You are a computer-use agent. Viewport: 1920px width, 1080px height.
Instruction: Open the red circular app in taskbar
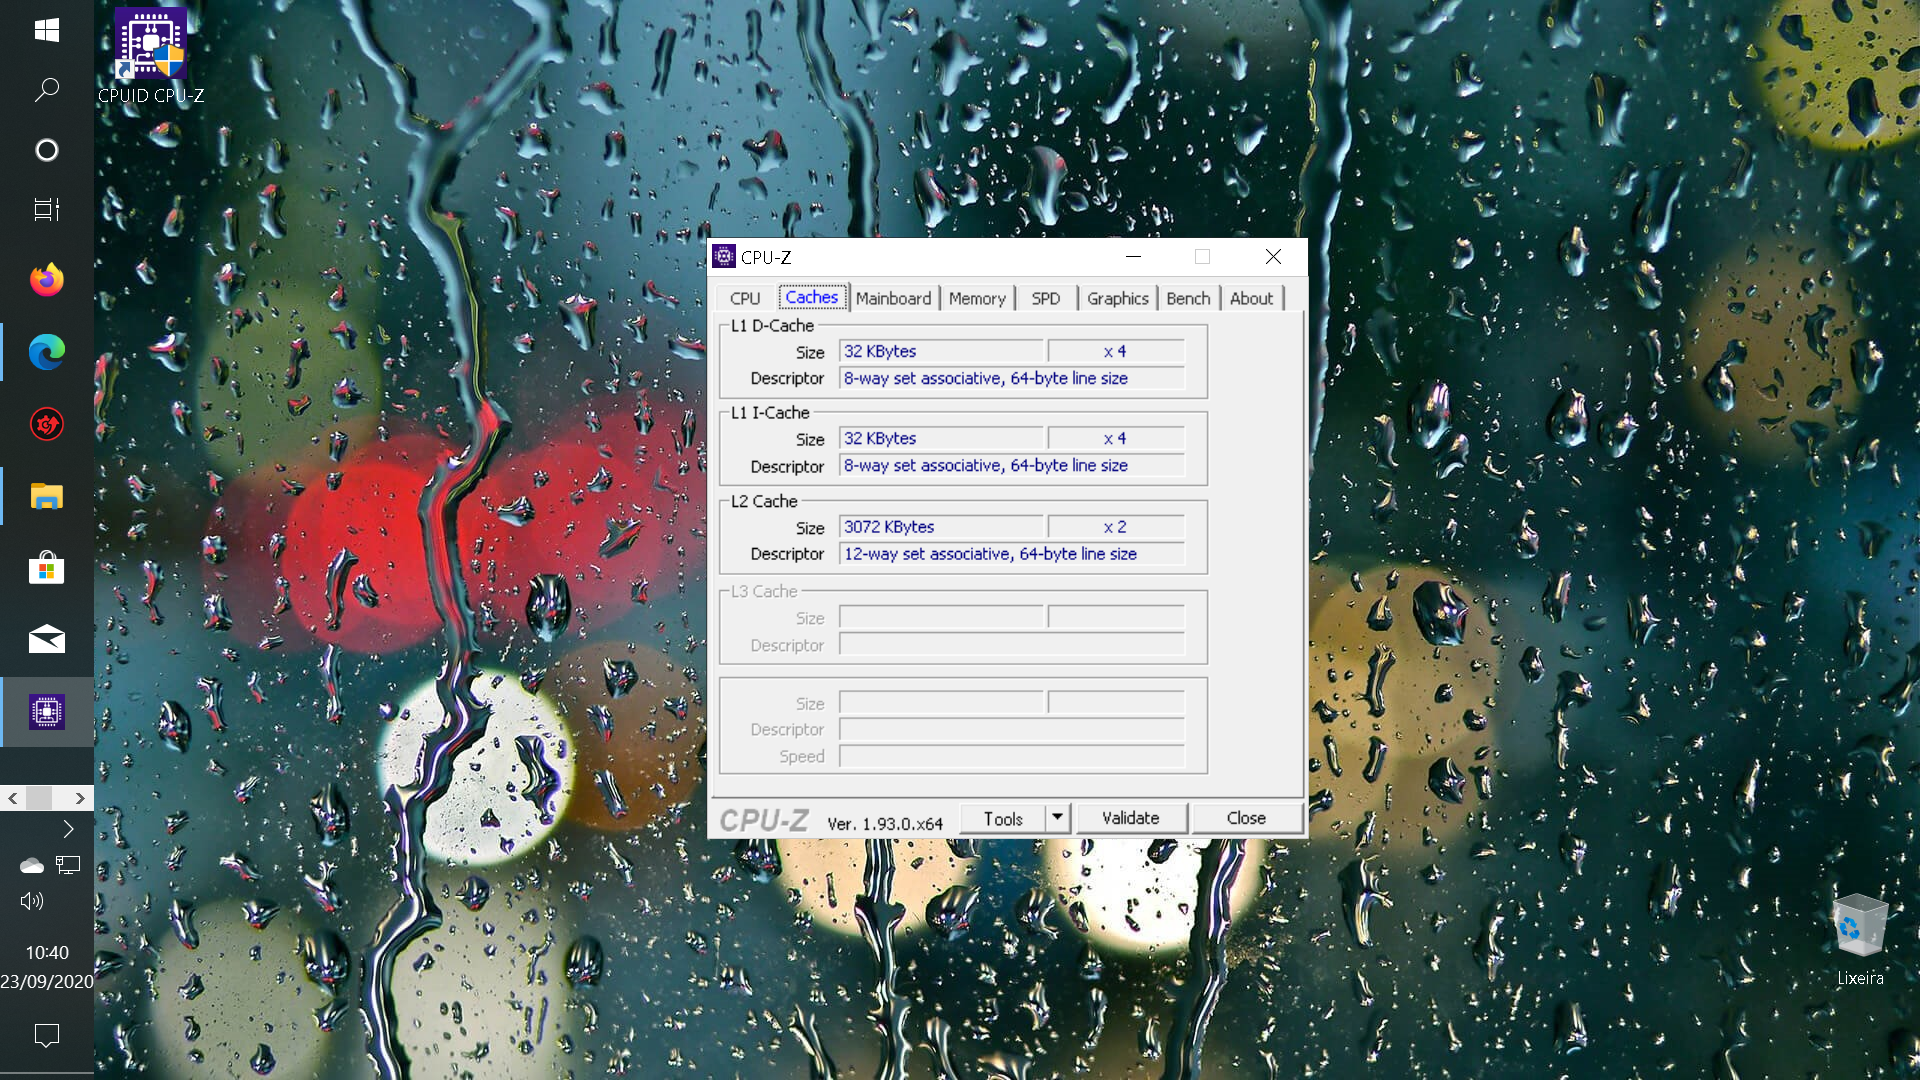pyautogui.click(x=47, y=424)
